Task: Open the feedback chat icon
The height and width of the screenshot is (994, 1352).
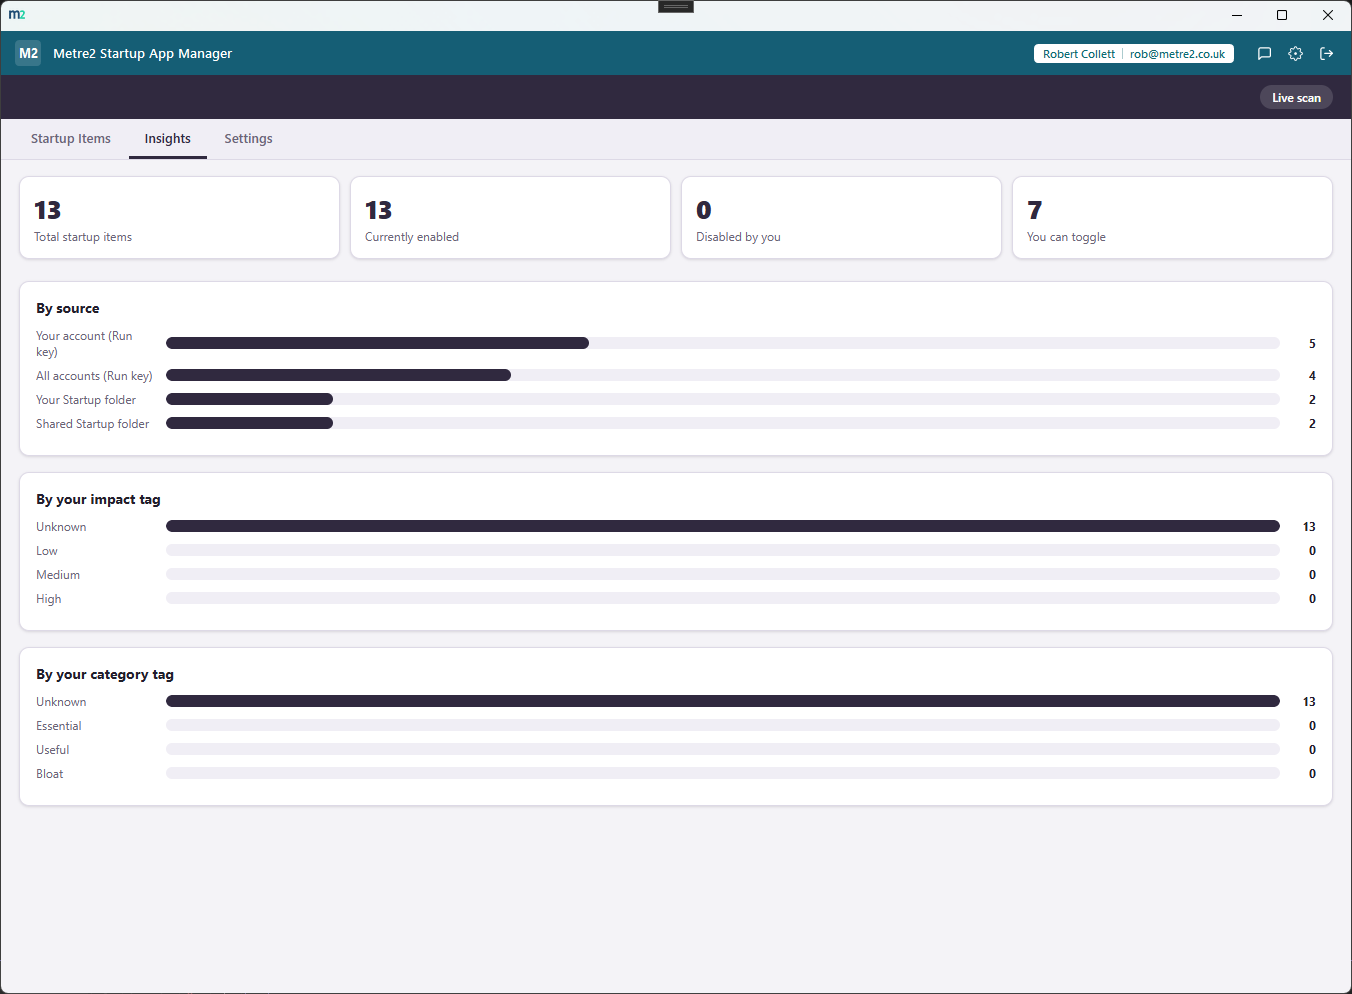Action: coord(1264,54)
